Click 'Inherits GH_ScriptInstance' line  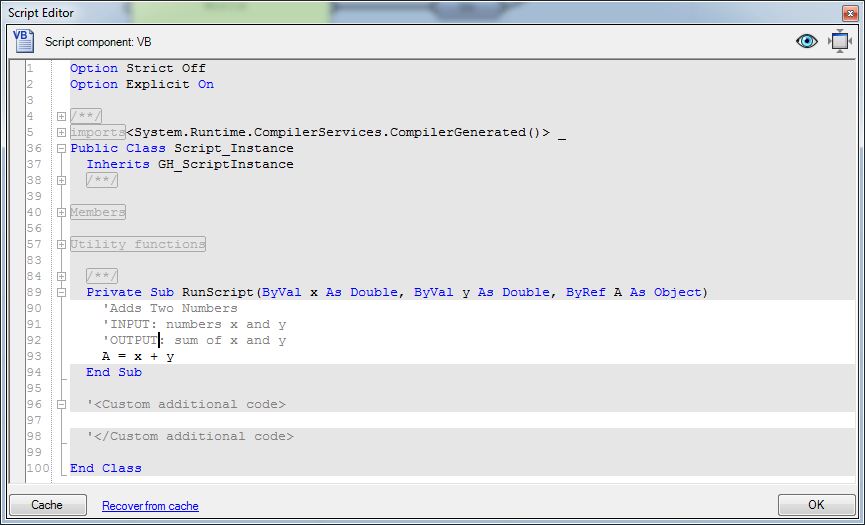point(190,164)
